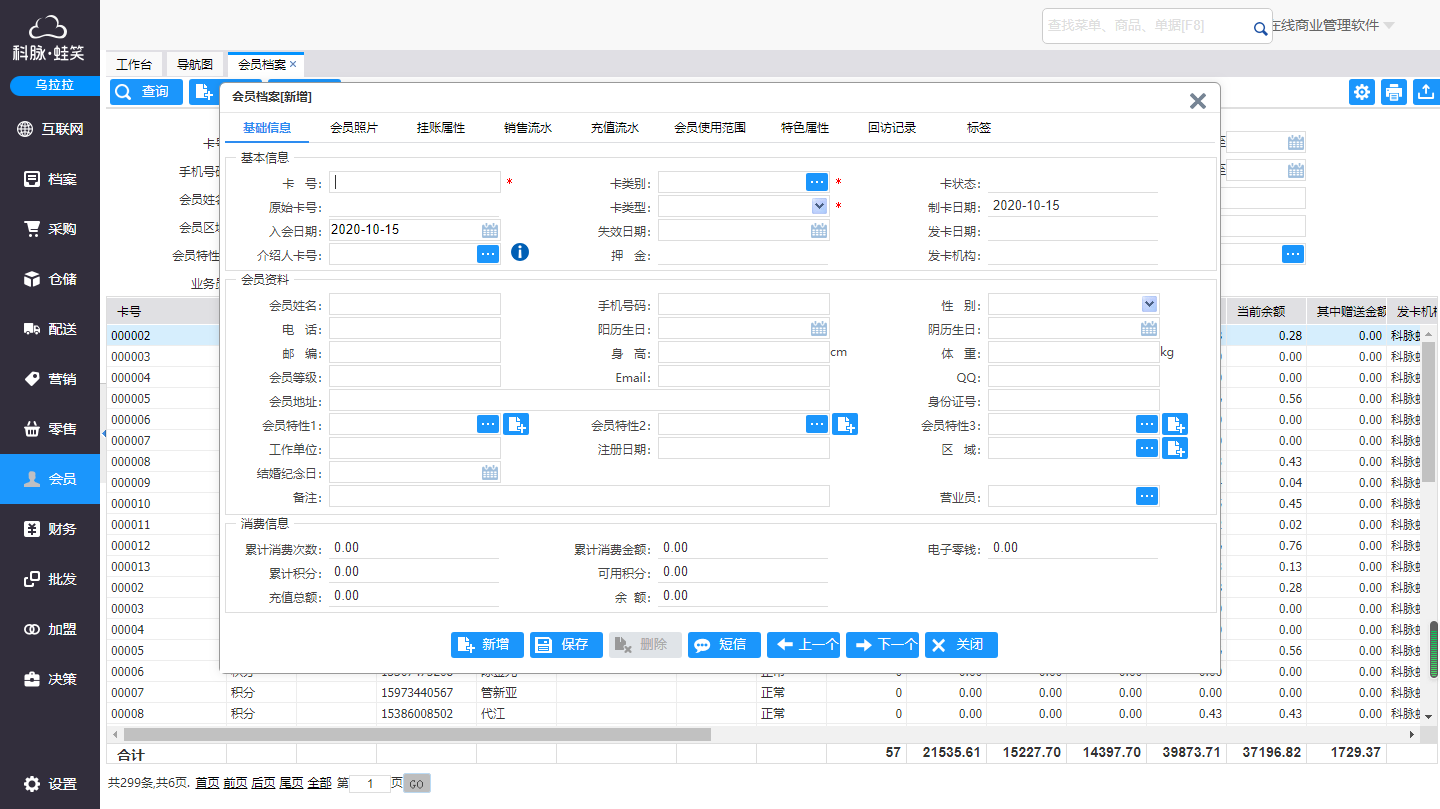Open 介绍人卡号 lookup ellipsis button
This screenshot has height=809, width=1440.
[487, 254]
